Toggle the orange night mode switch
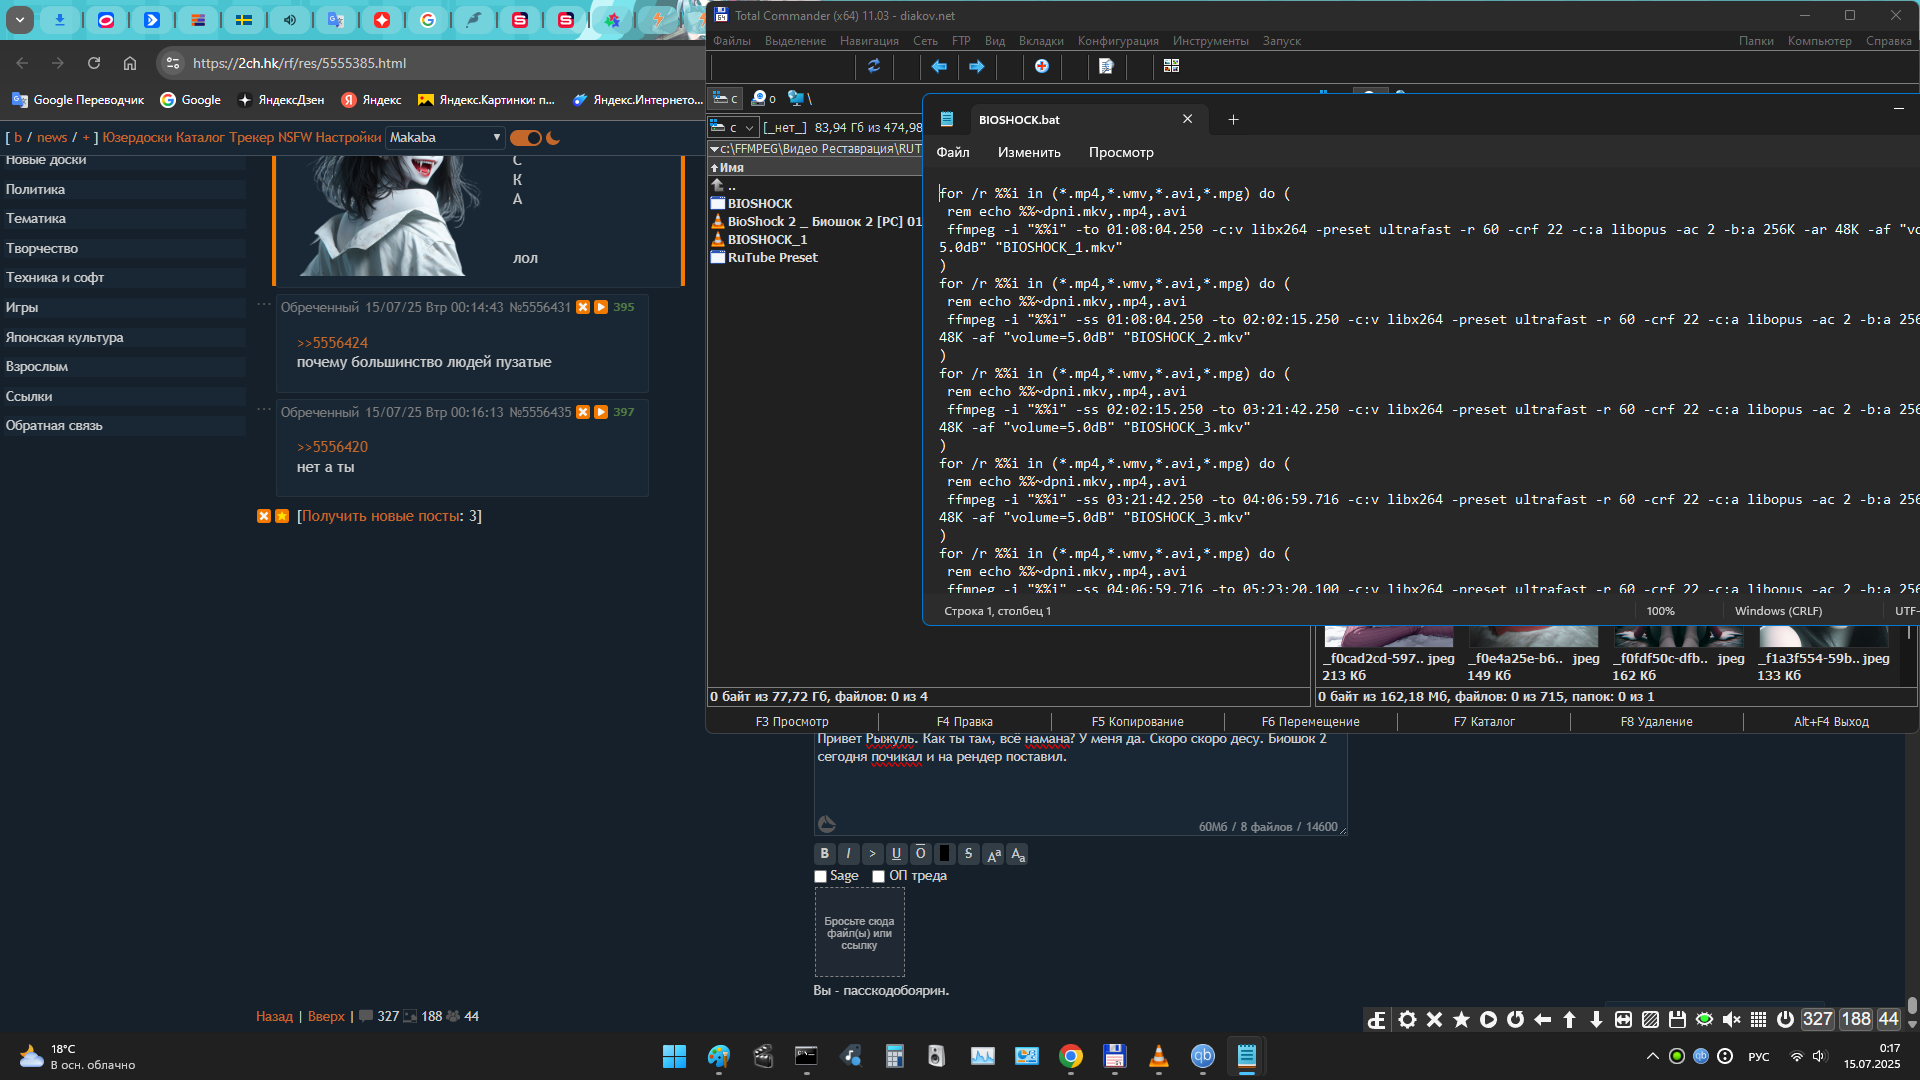Image resolution: width=1920 pixels, height=1080 pixels. point(526,138)
